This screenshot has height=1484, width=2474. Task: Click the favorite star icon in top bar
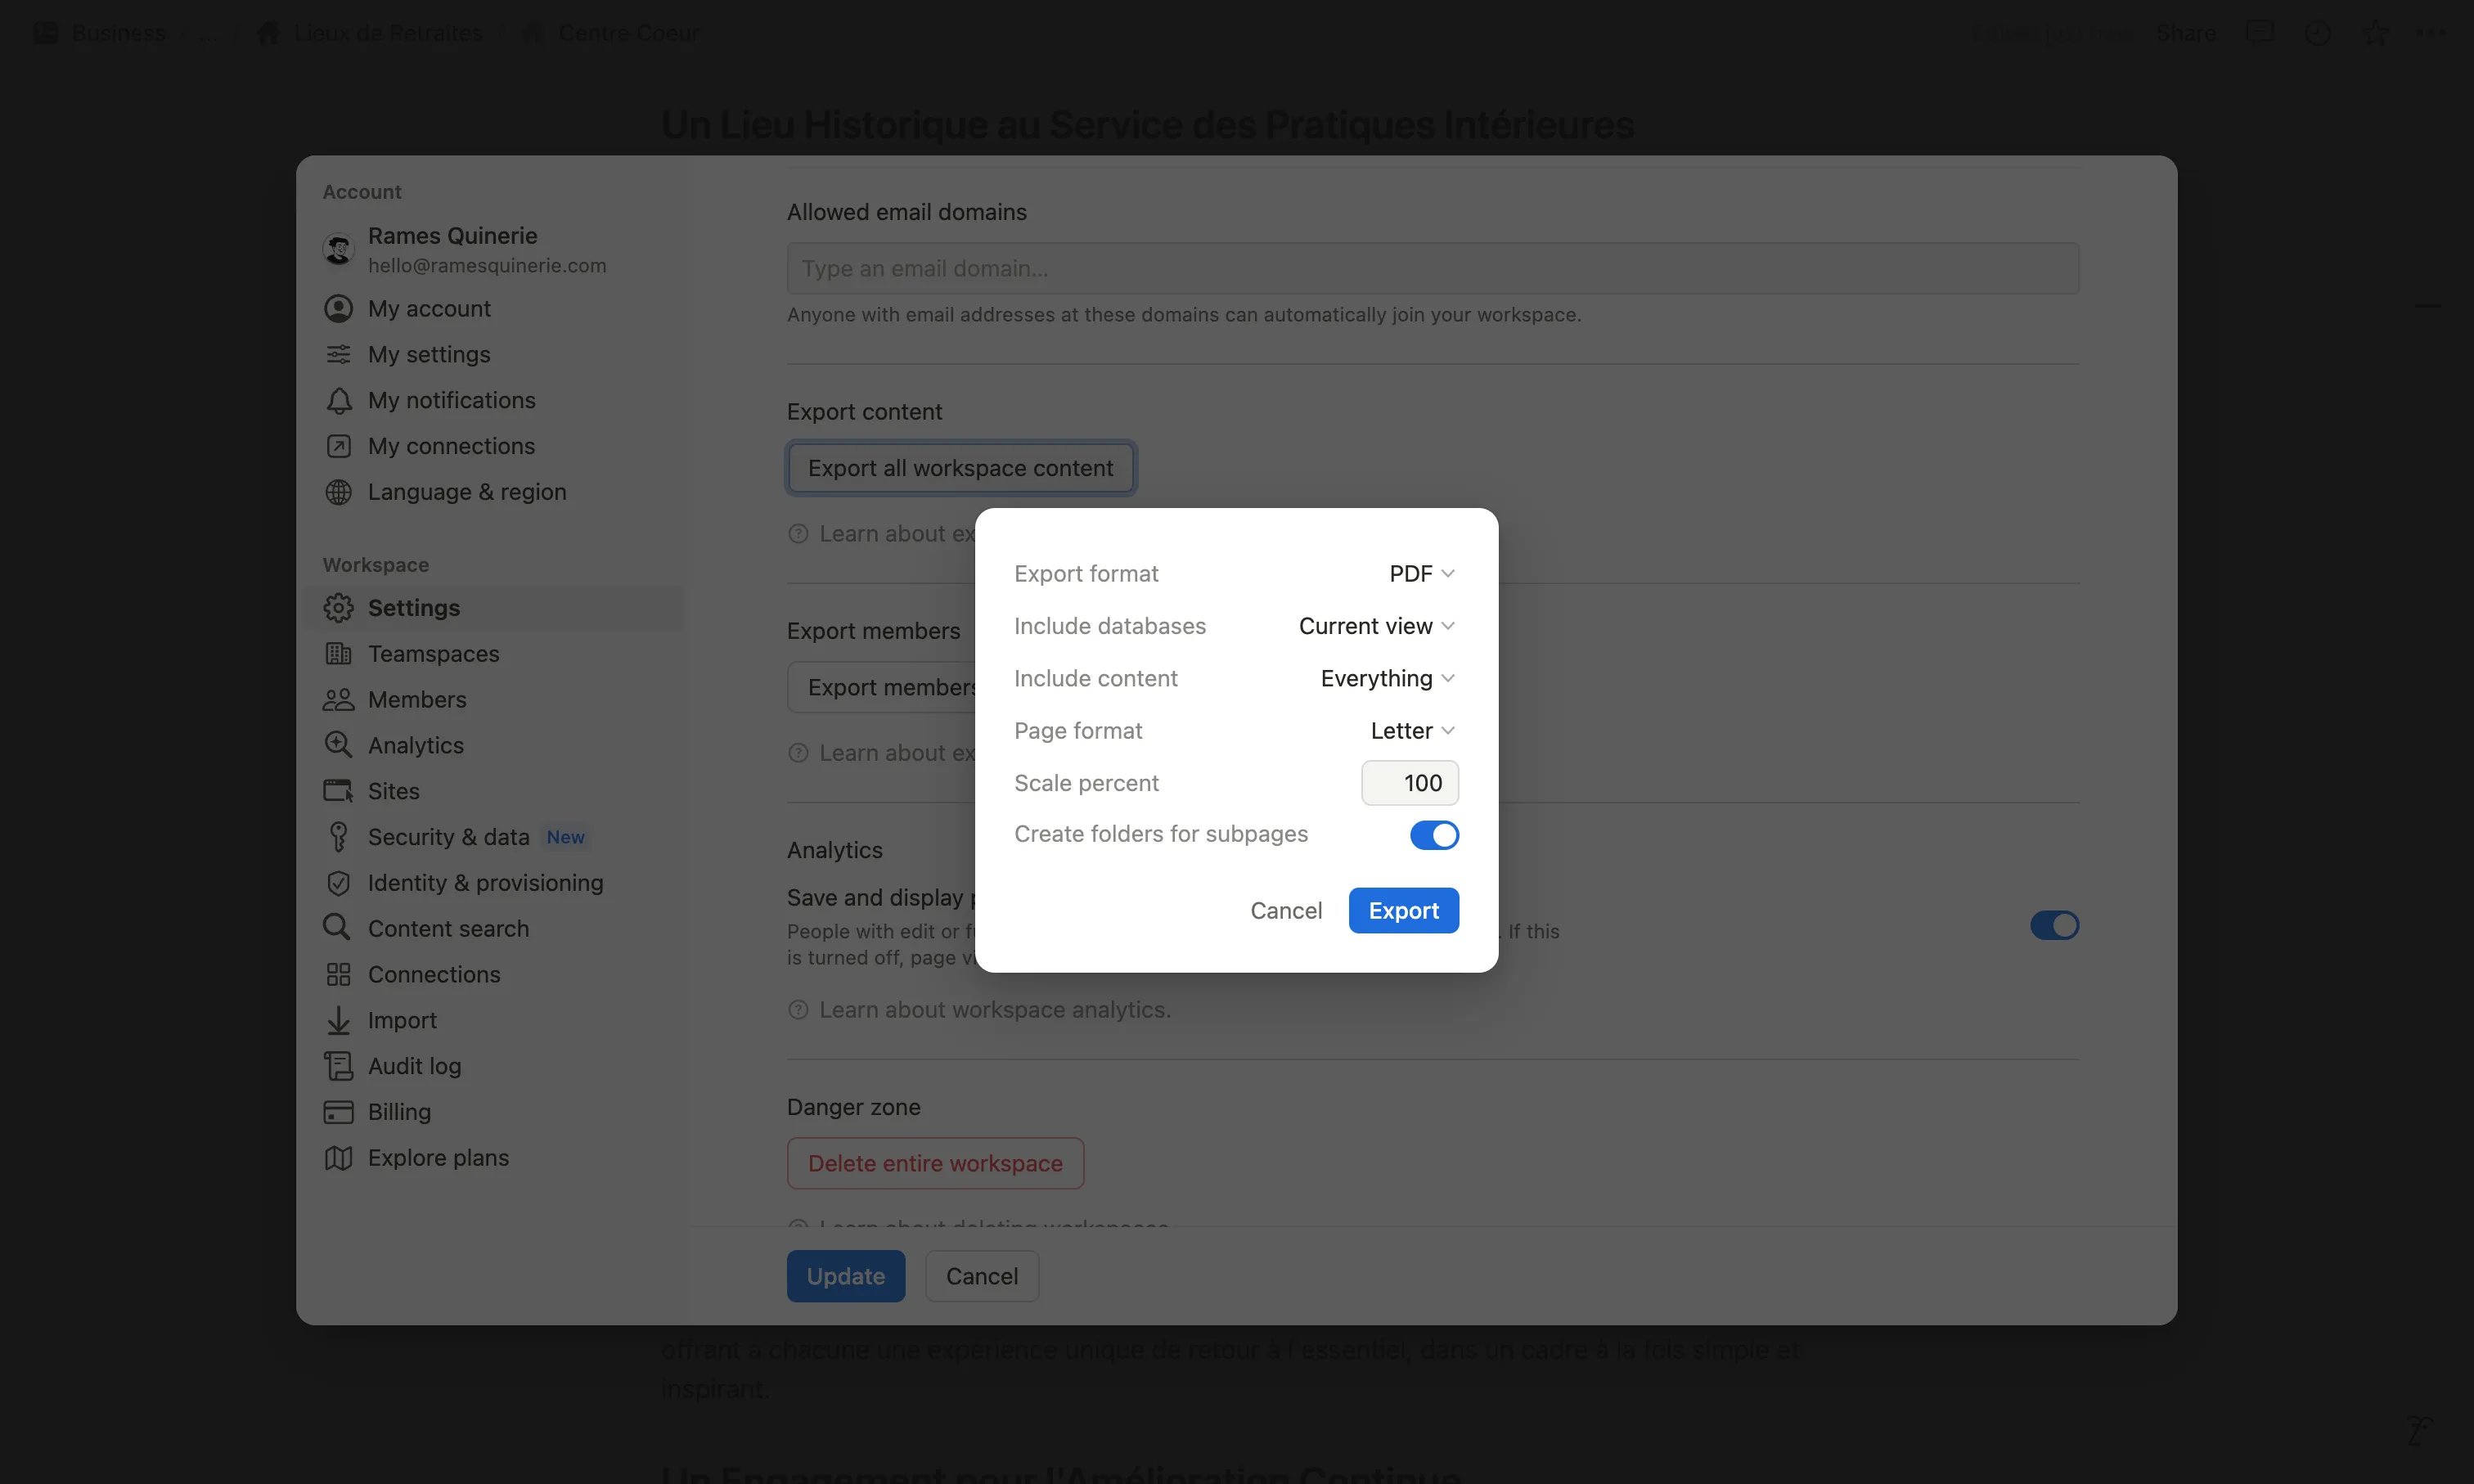[2375, 33]
